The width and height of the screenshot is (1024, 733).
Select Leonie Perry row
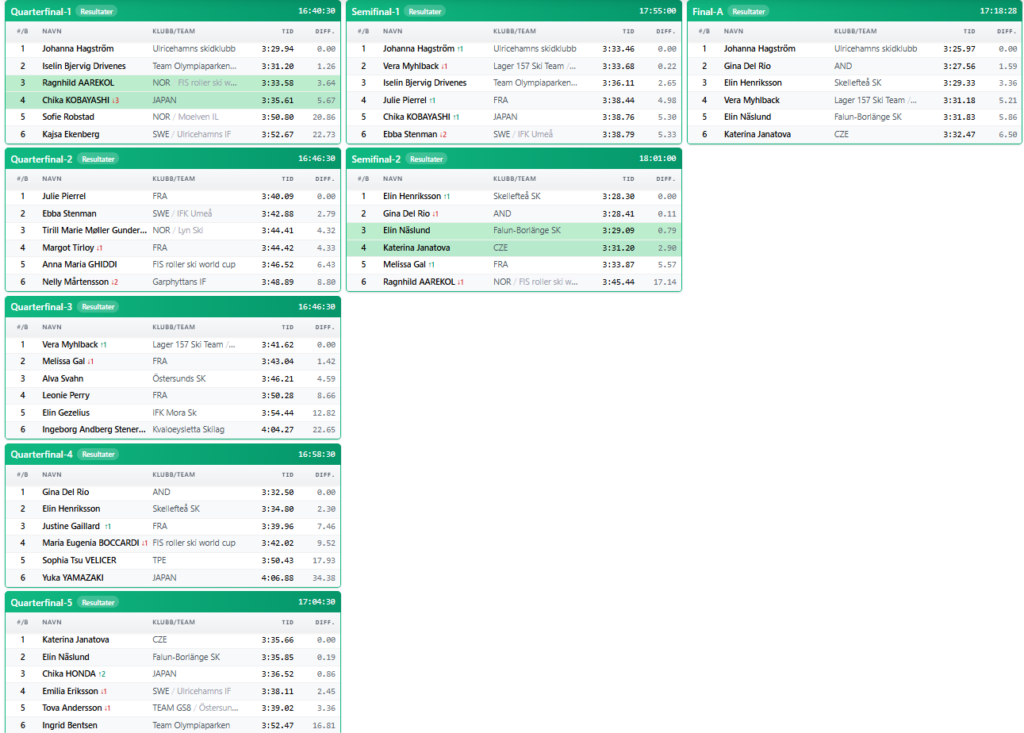pos(173,395)
